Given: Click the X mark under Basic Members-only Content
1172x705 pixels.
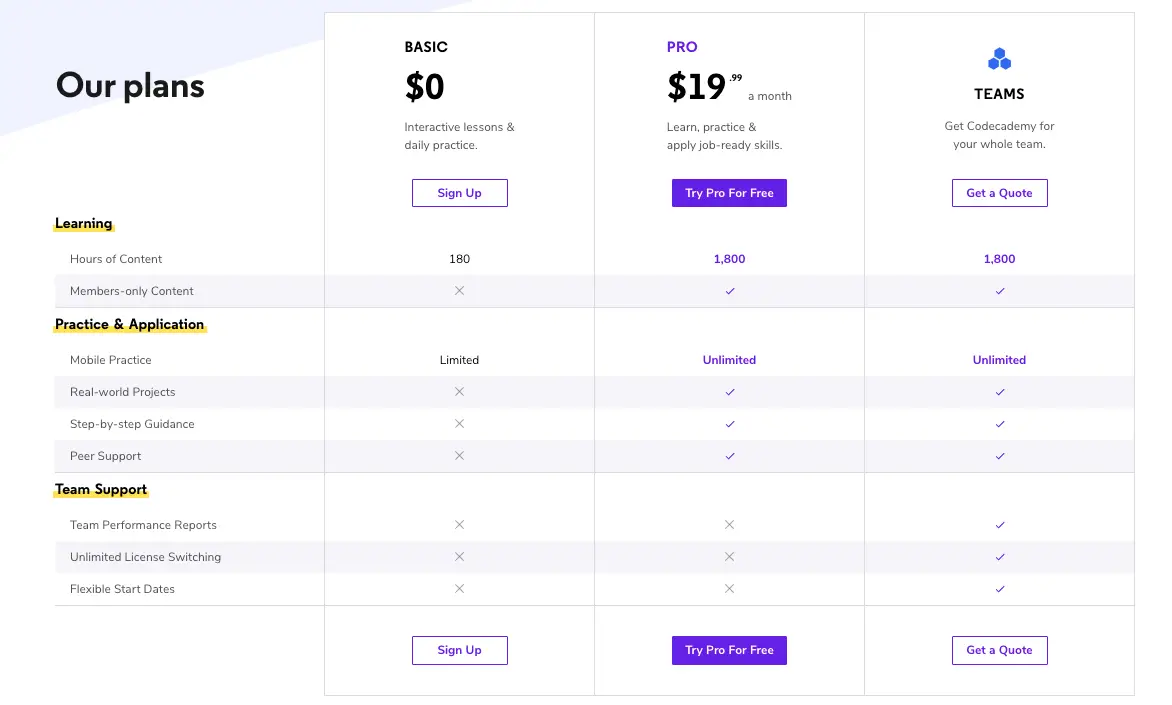Looking at the screenshot, I should [459, 291].
